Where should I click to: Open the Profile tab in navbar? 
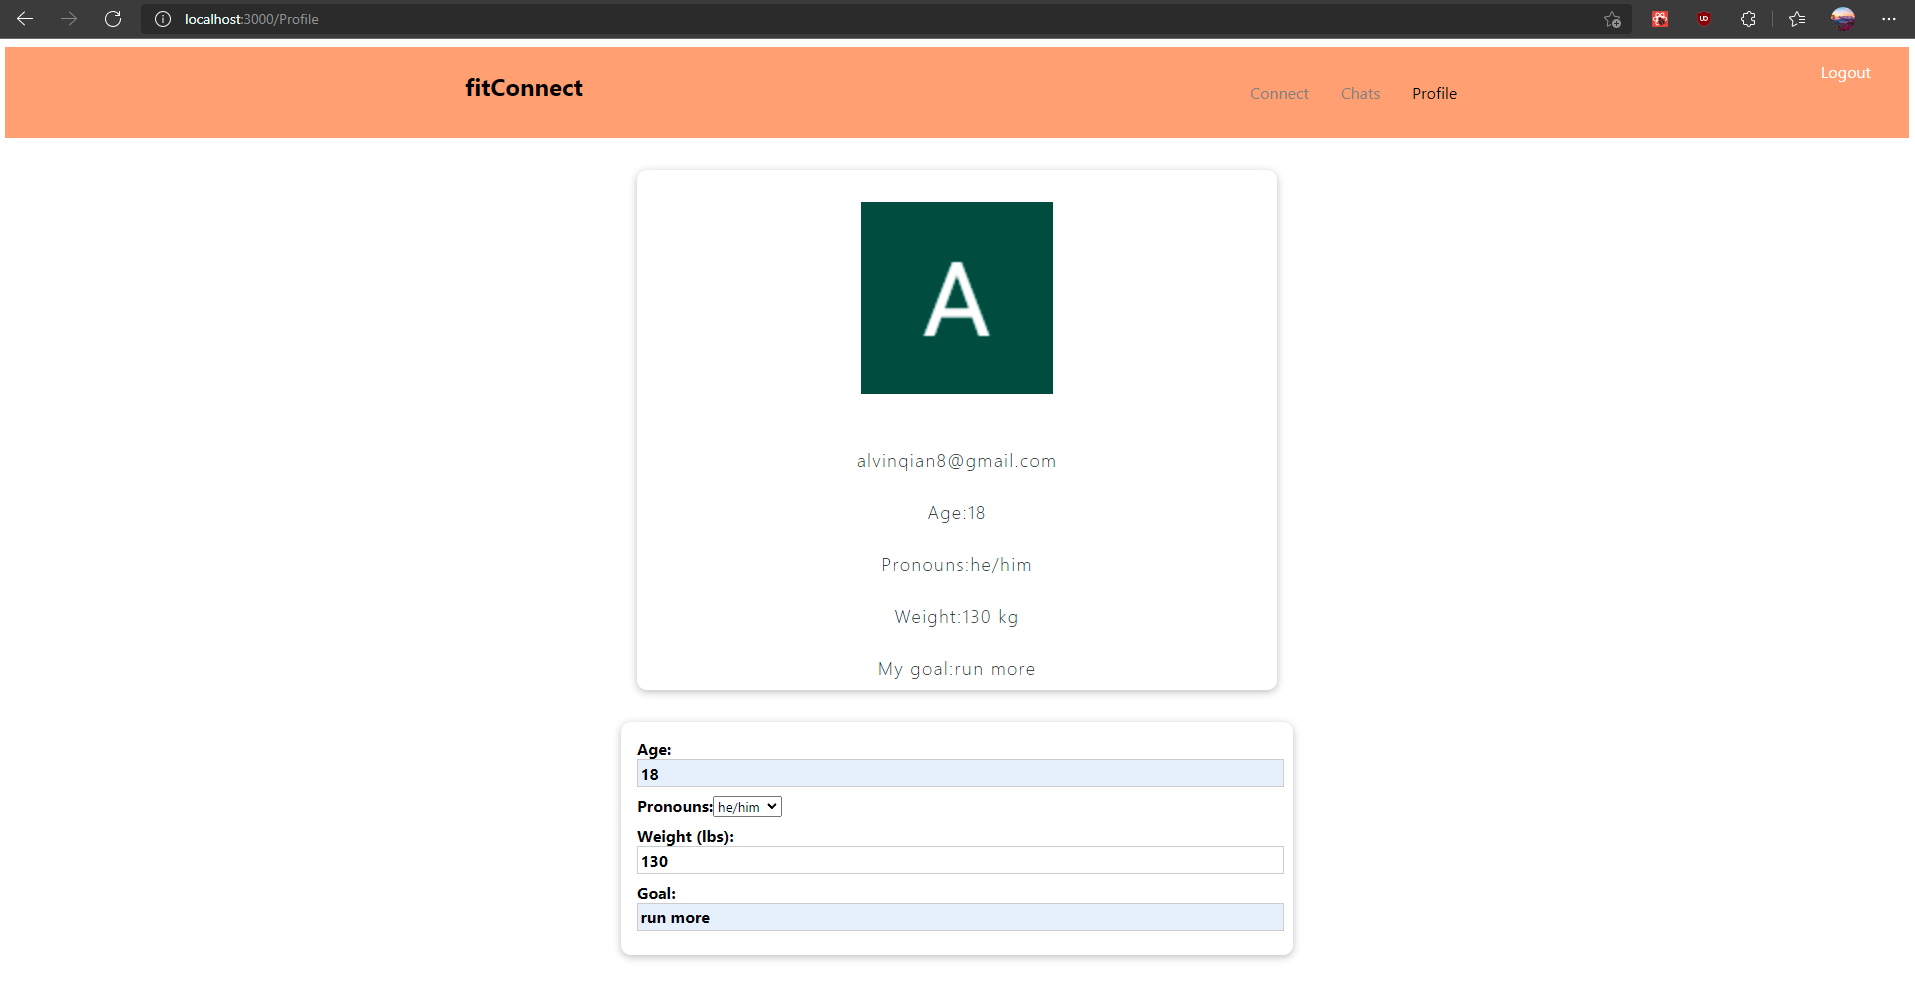click(1434, 94)
